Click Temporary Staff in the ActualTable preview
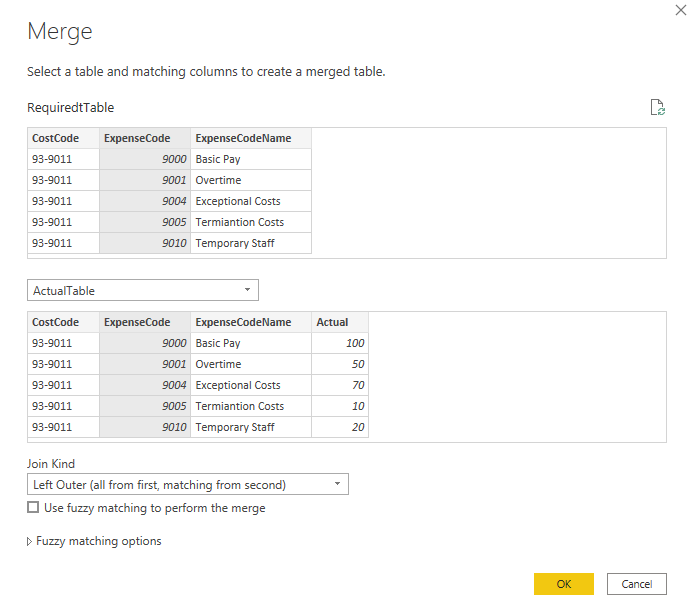695x603 pixels. (251, 427)
